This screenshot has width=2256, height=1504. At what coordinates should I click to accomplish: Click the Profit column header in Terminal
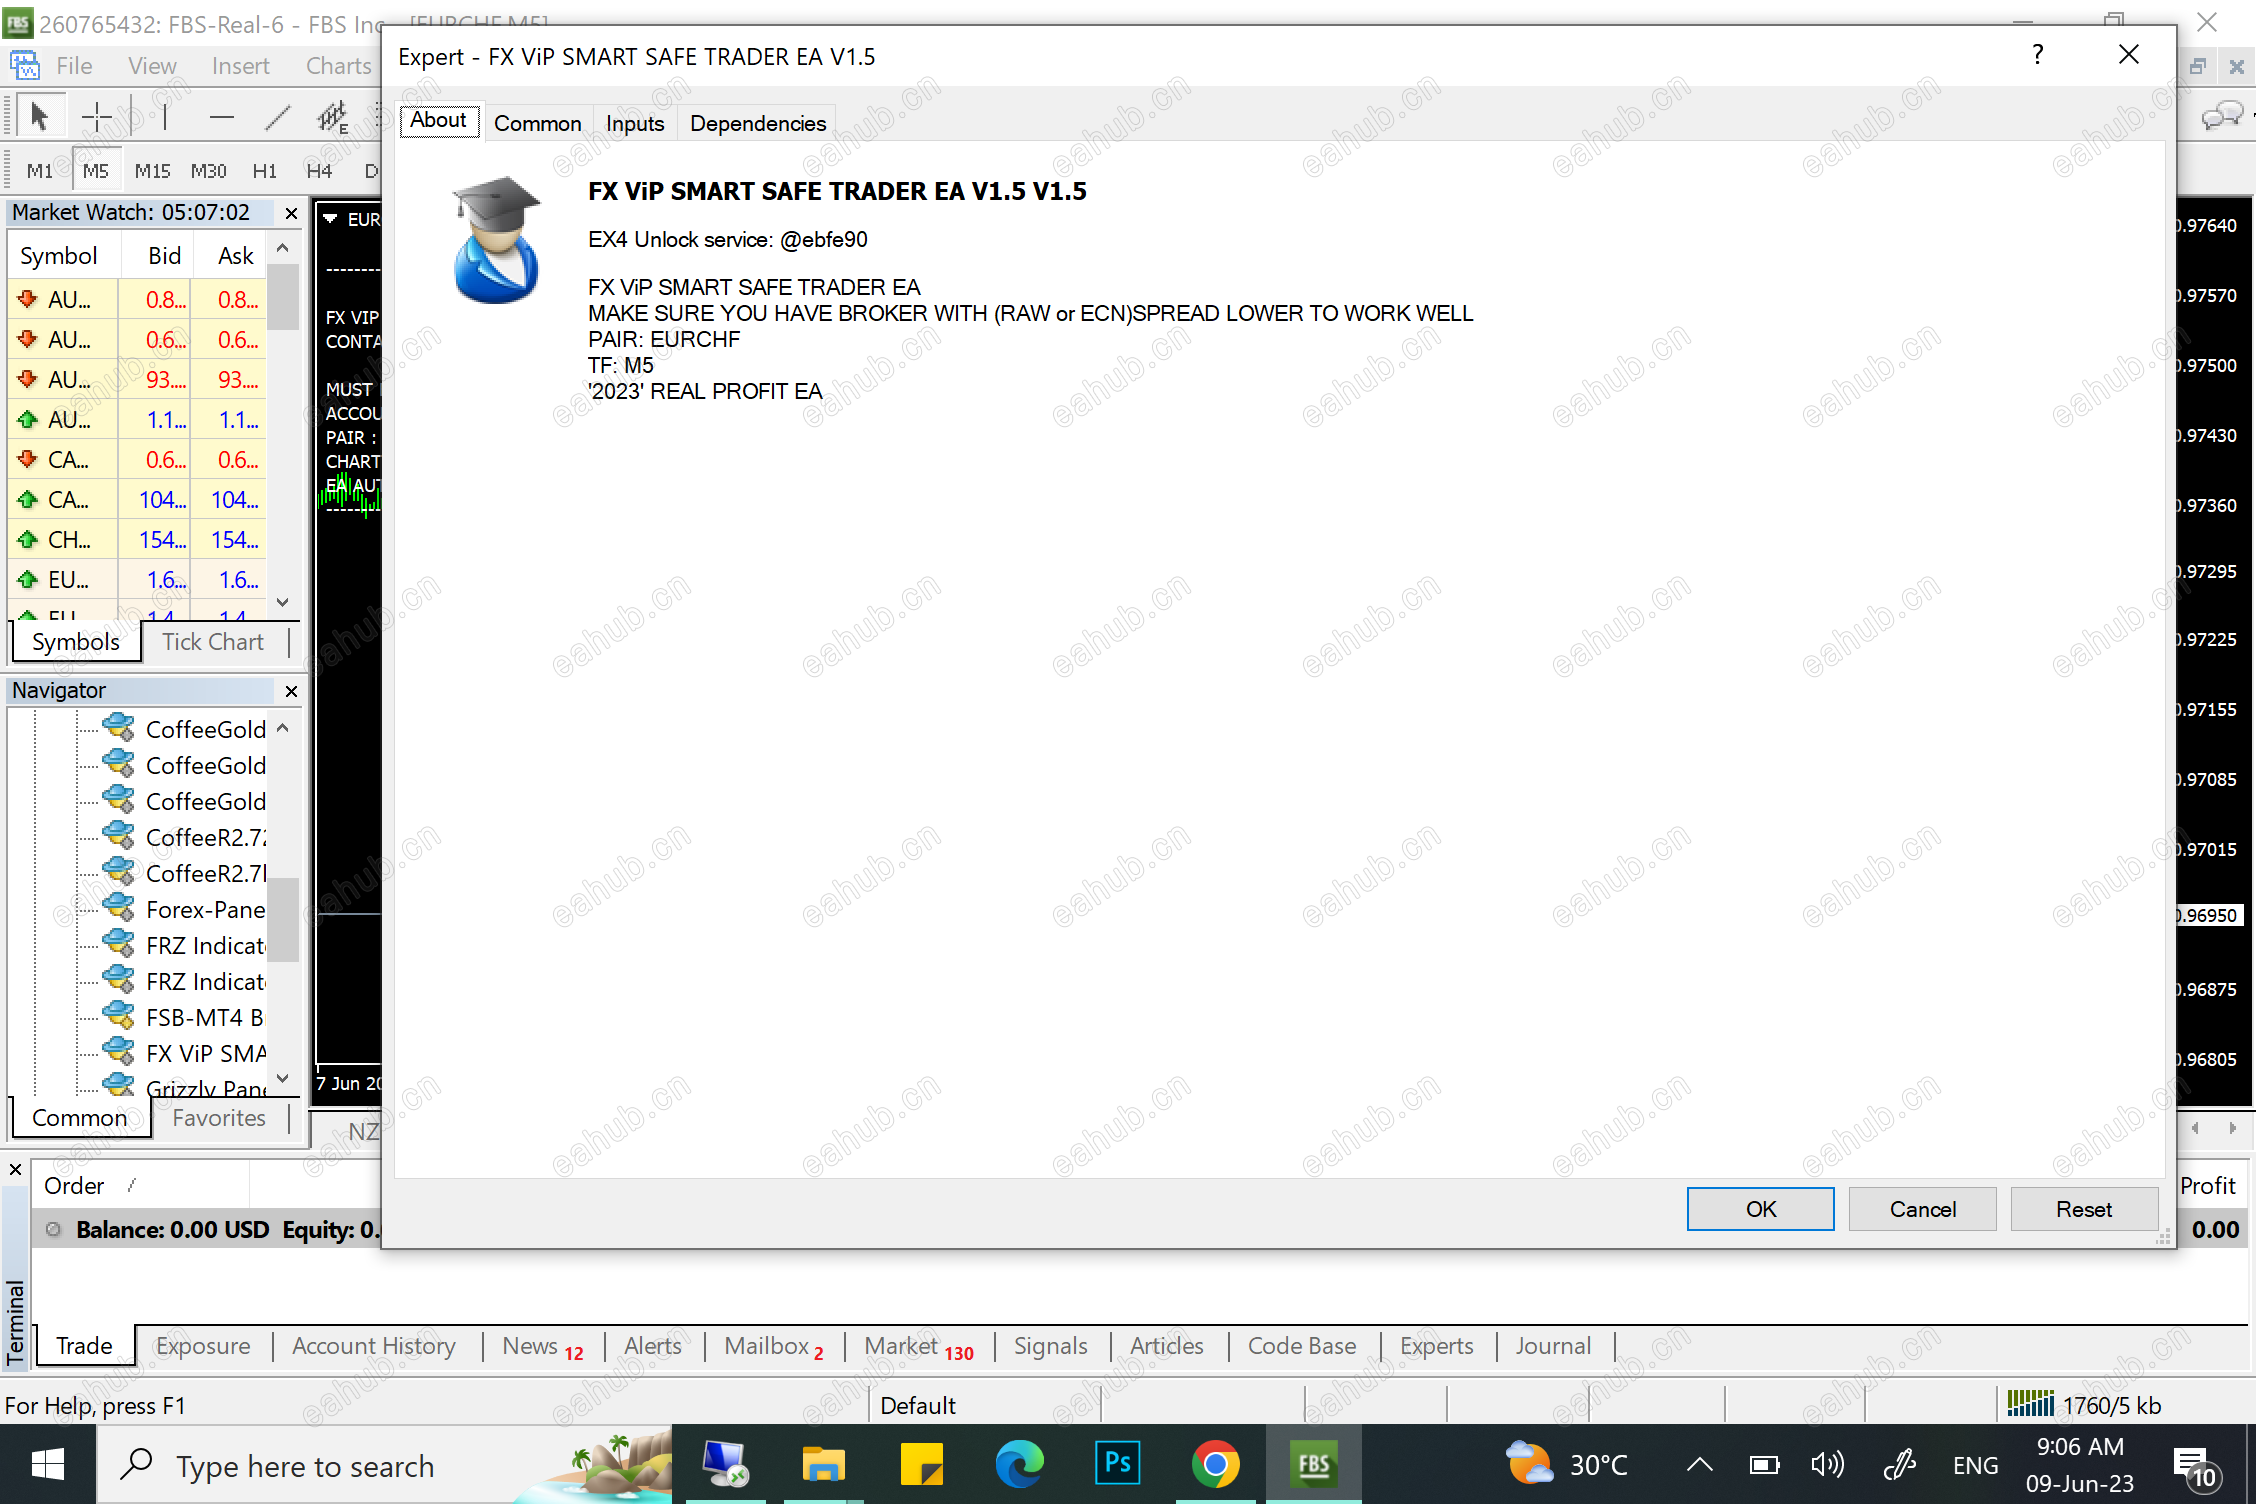point(2208,1186)
